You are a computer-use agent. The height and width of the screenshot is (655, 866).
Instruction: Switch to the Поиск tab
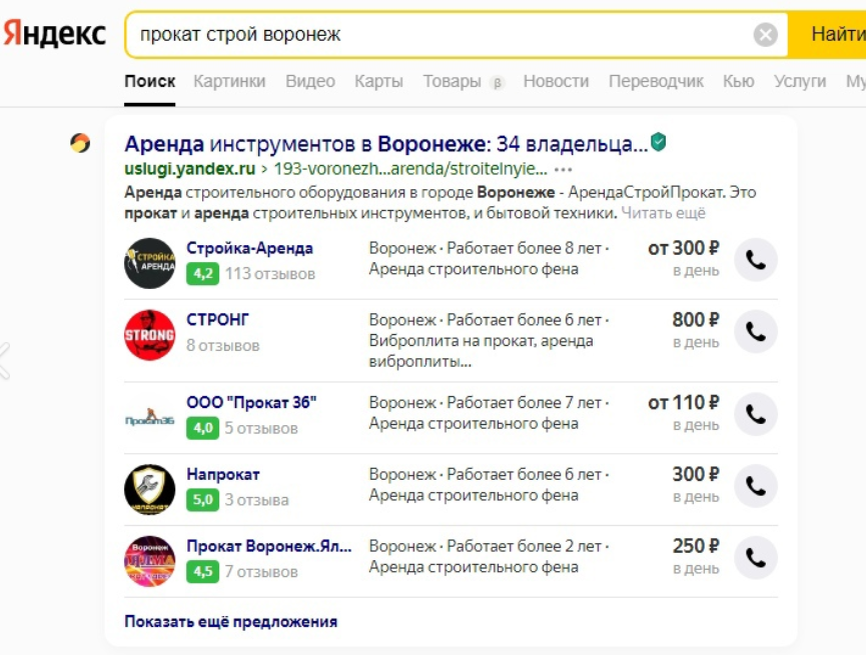pyautogui.click(x=150, y=81)
